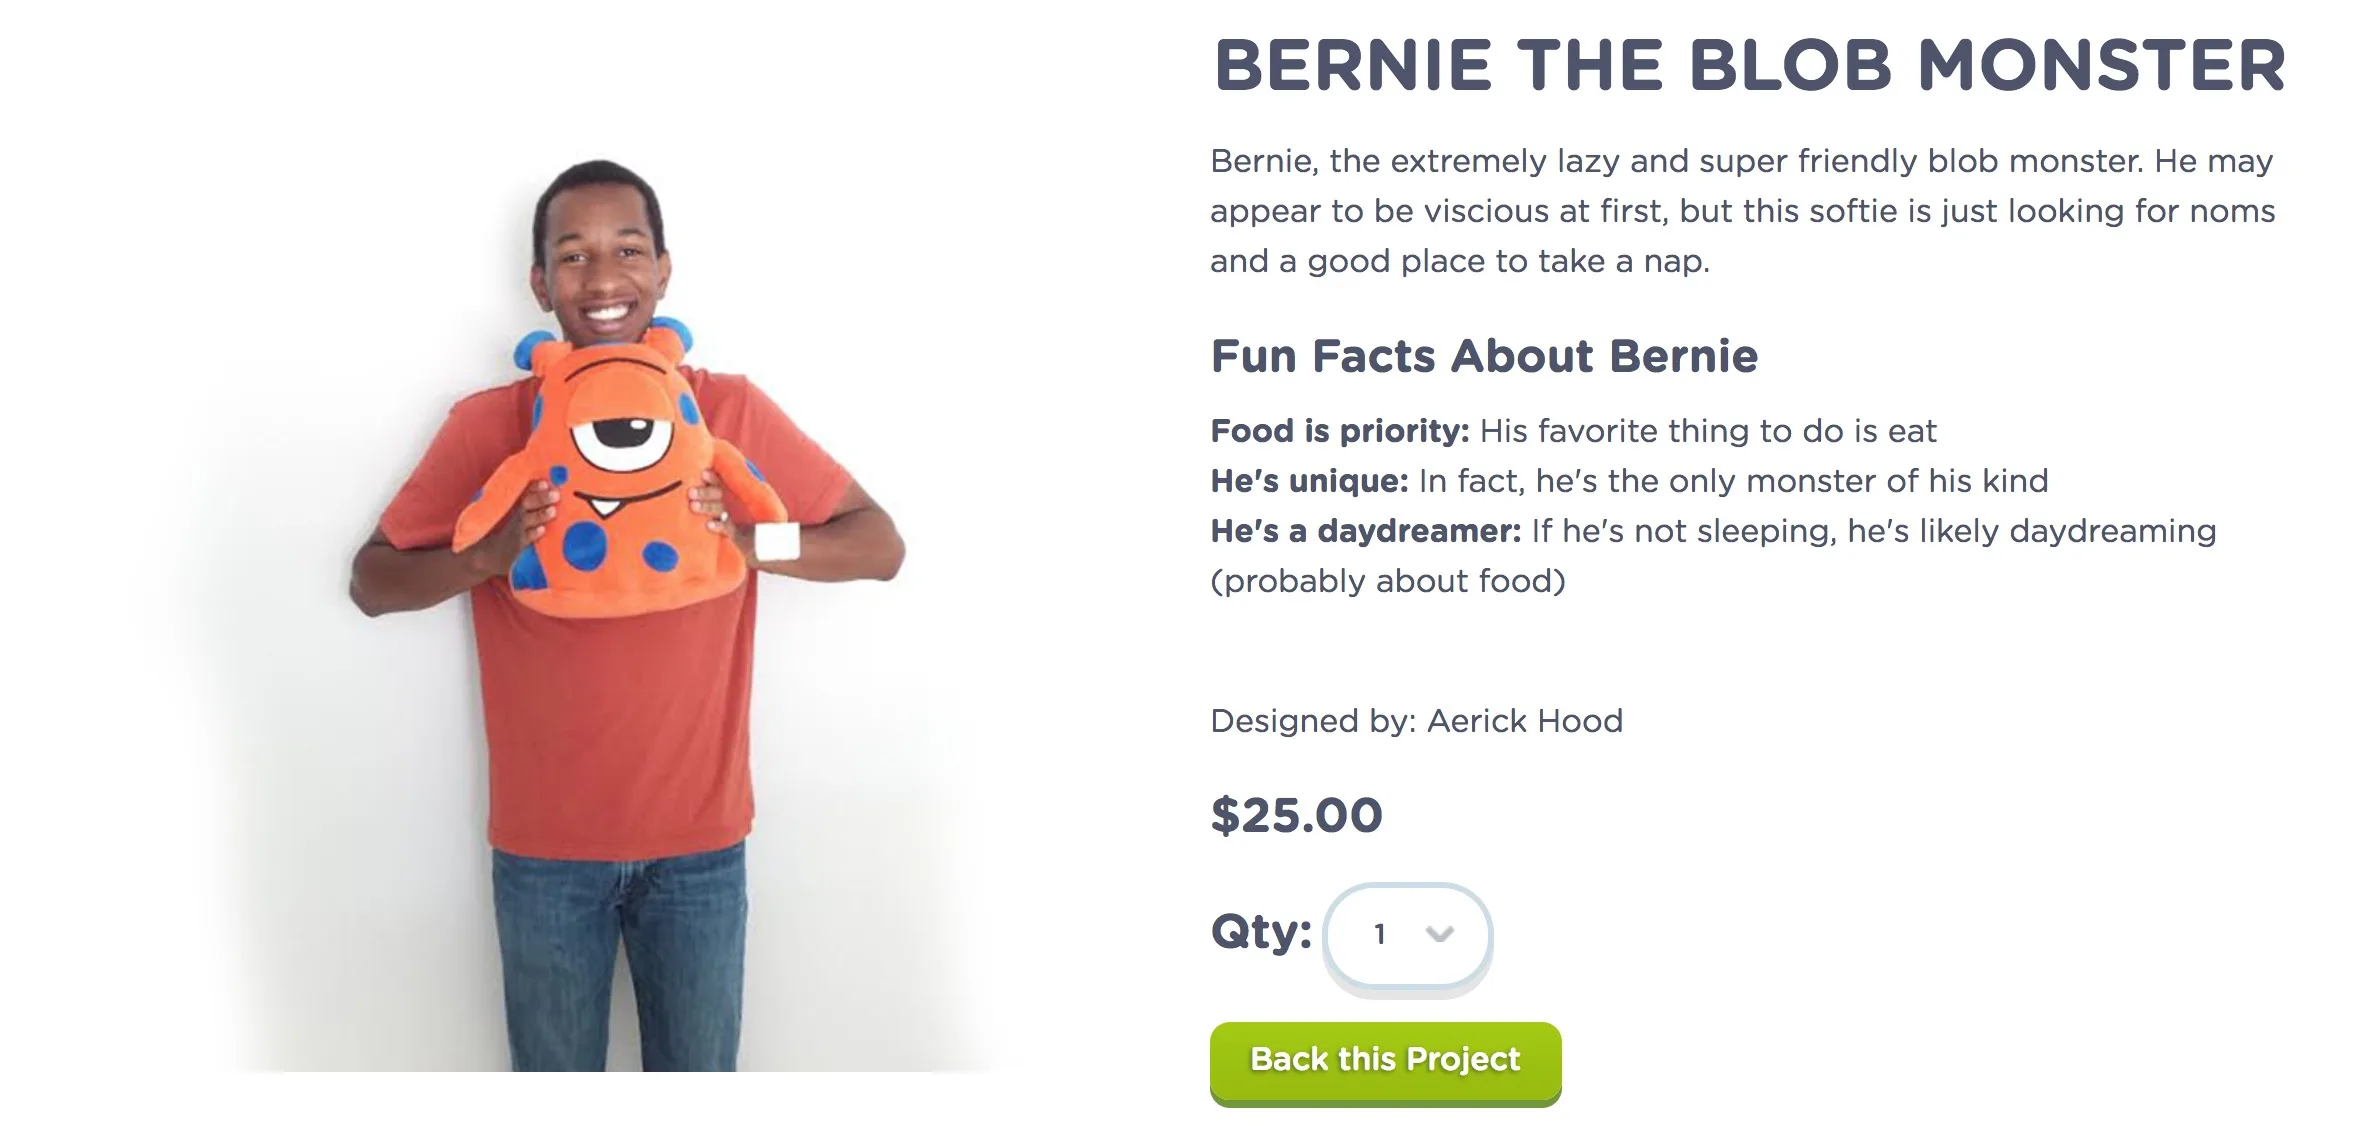Click the Fun Facts About Bernie heading
Image resolution: width=2360 pixels, height=1126 pixels.
click(x=1484, y=356)
